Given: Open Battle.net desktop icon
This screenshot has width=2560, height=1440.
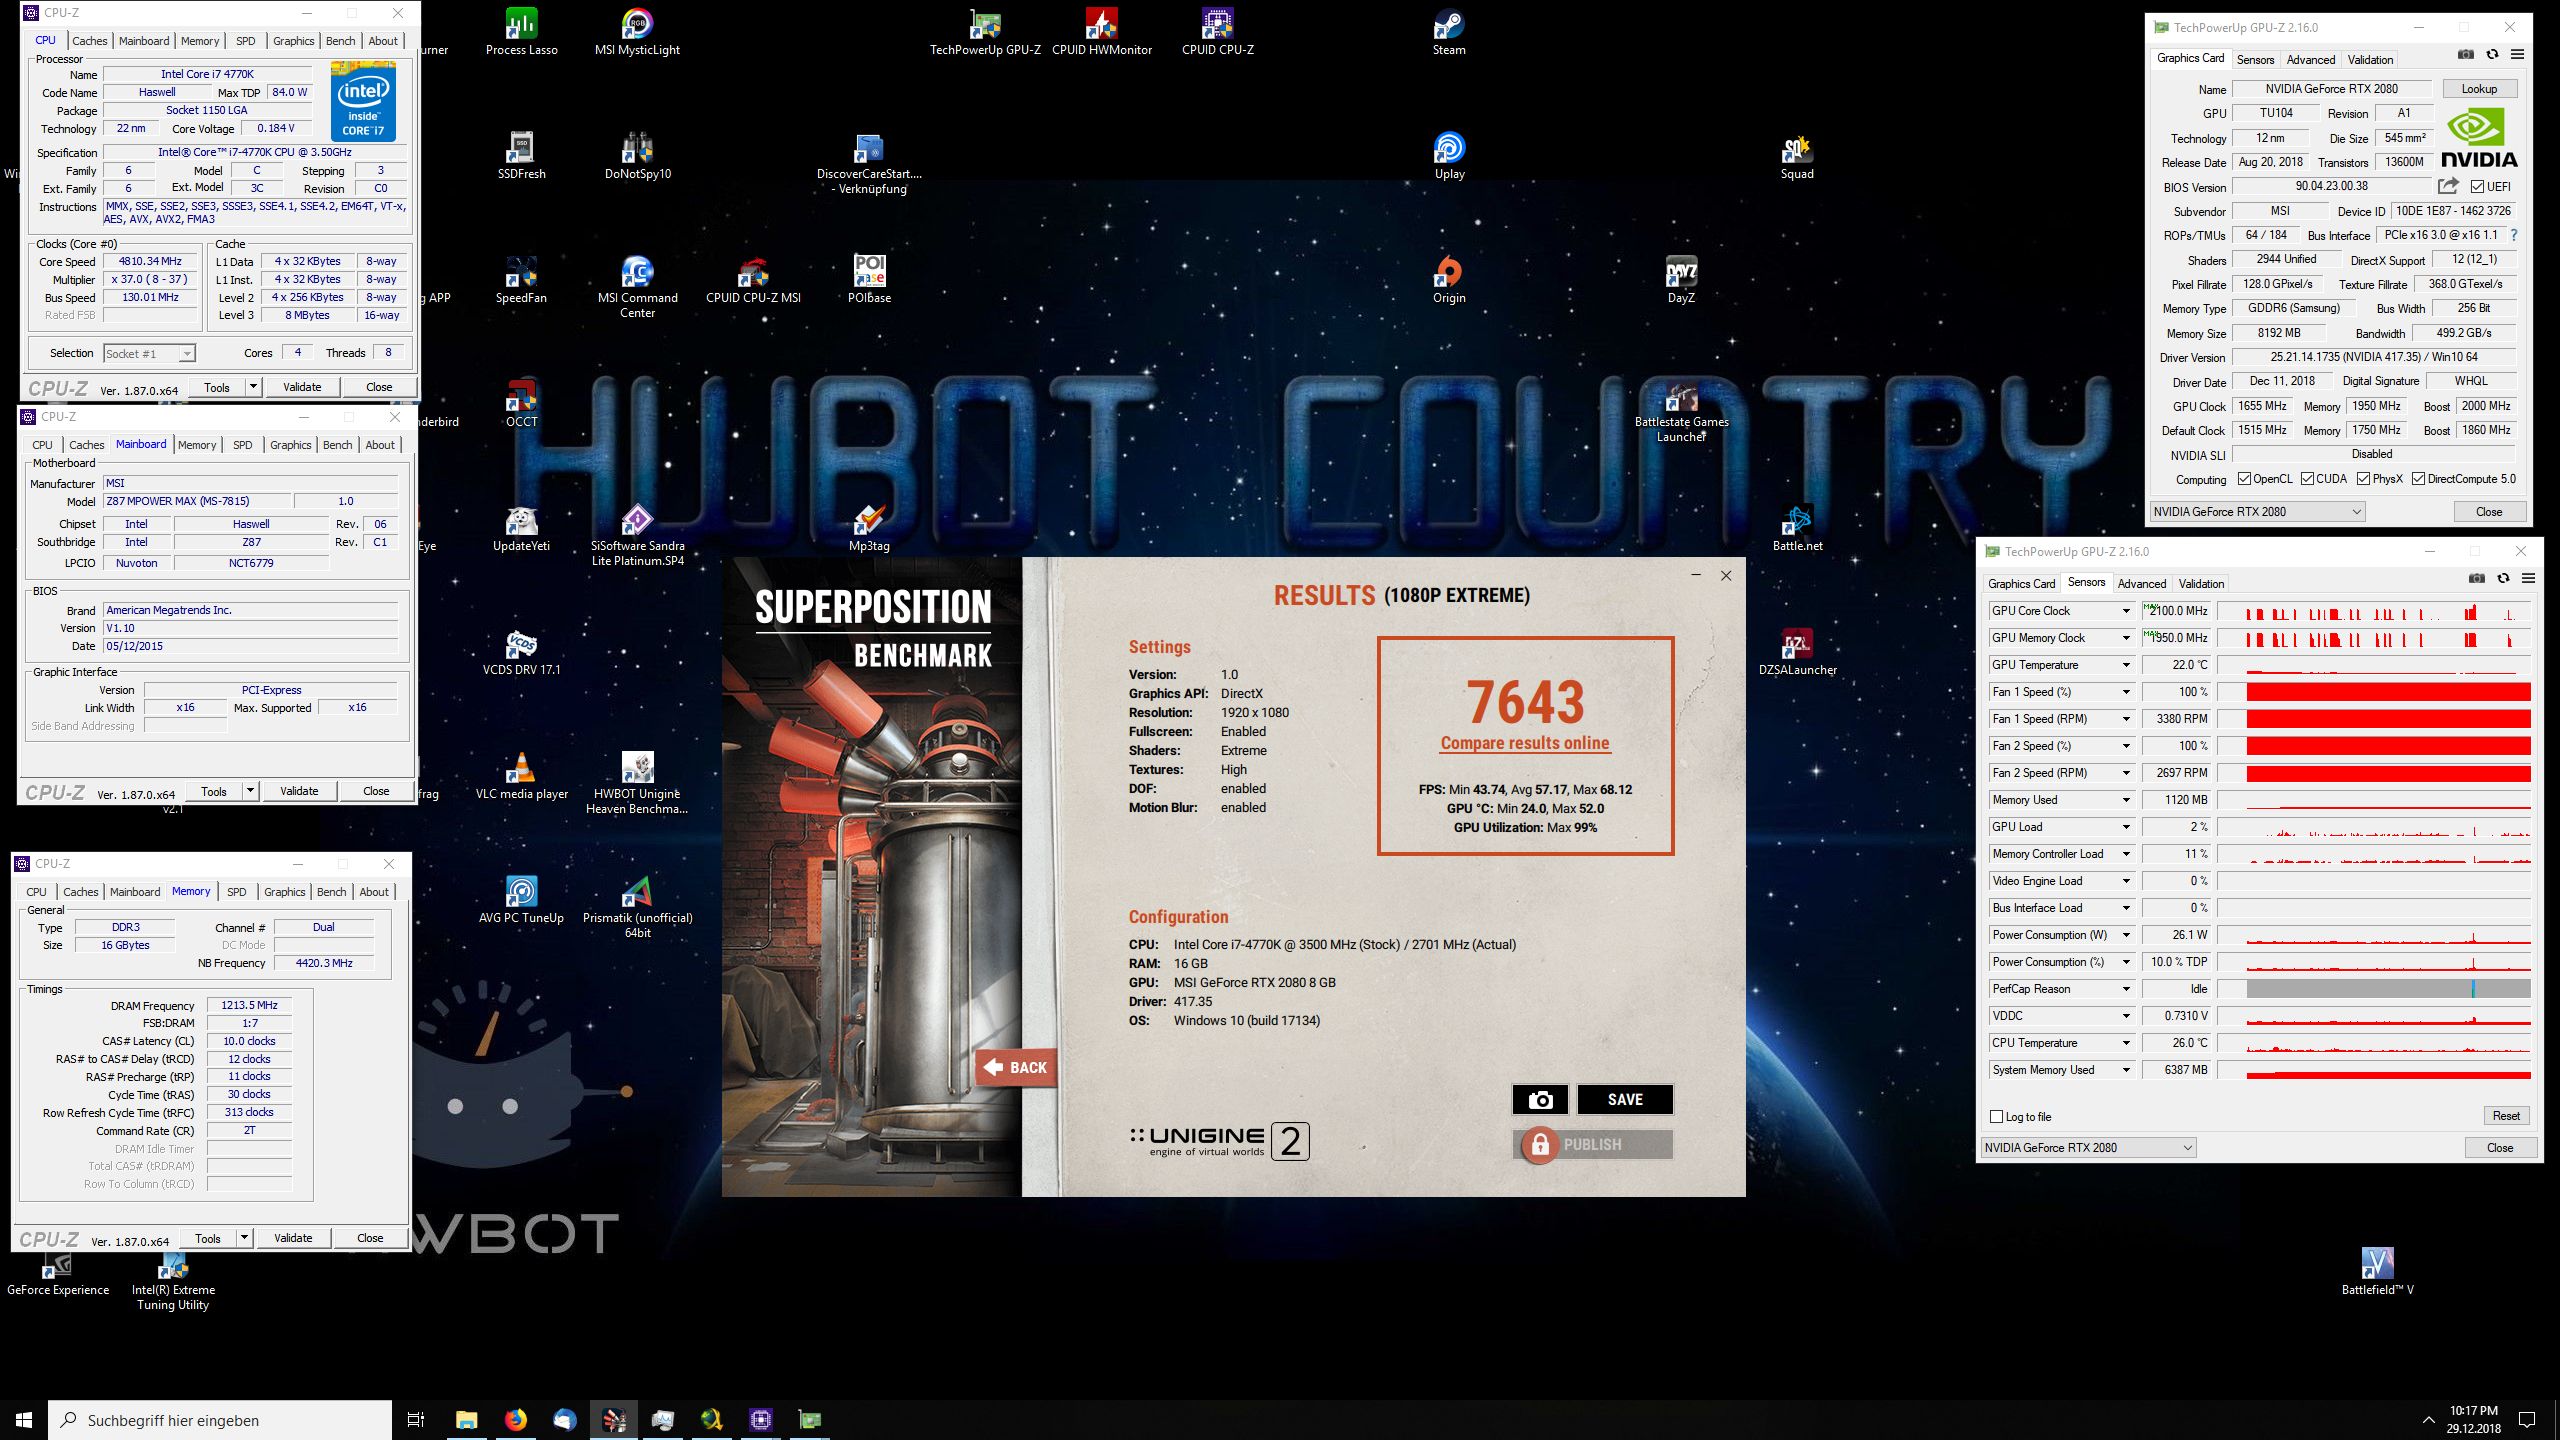Looking at the screenshot, I should click(1797, 527).
